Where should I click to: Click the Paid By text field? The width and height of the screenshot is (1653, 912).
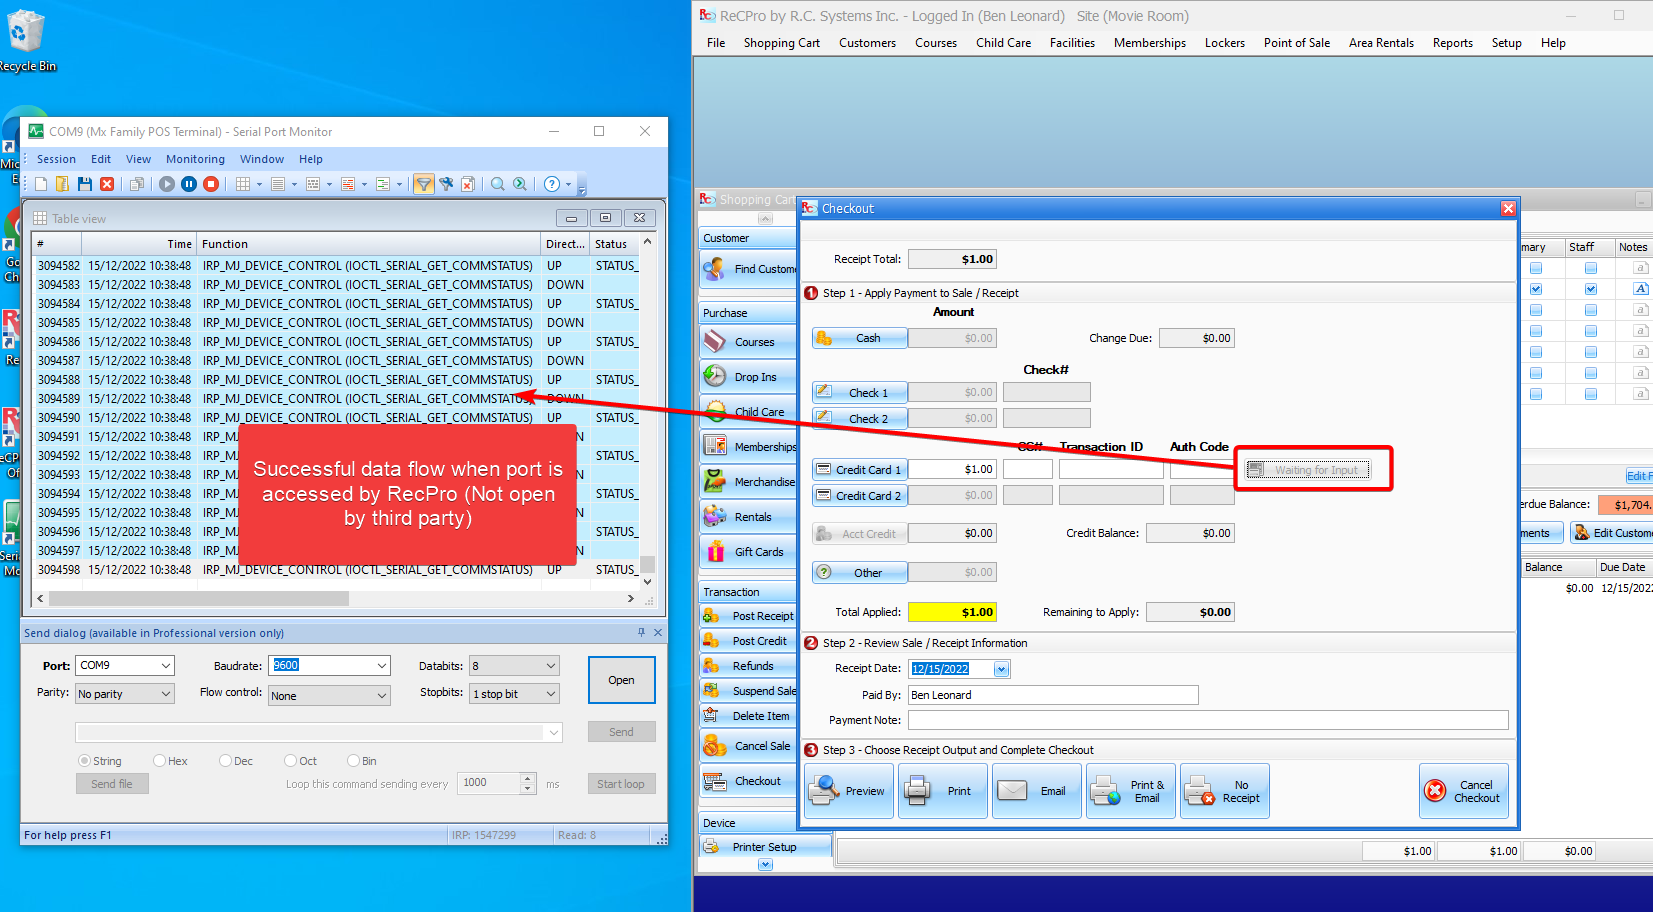click(1053, 695)
